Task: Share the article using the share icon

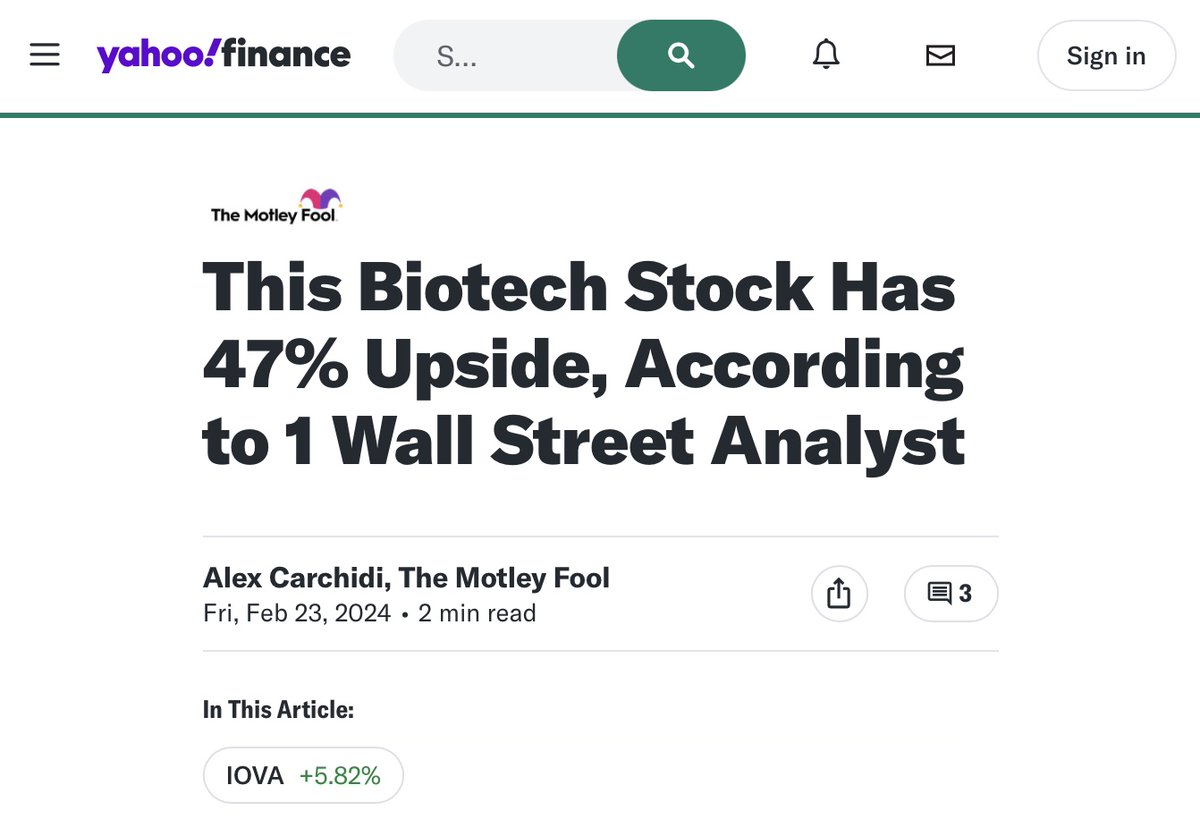Action: pyautogui.click(x=839, y=594)
